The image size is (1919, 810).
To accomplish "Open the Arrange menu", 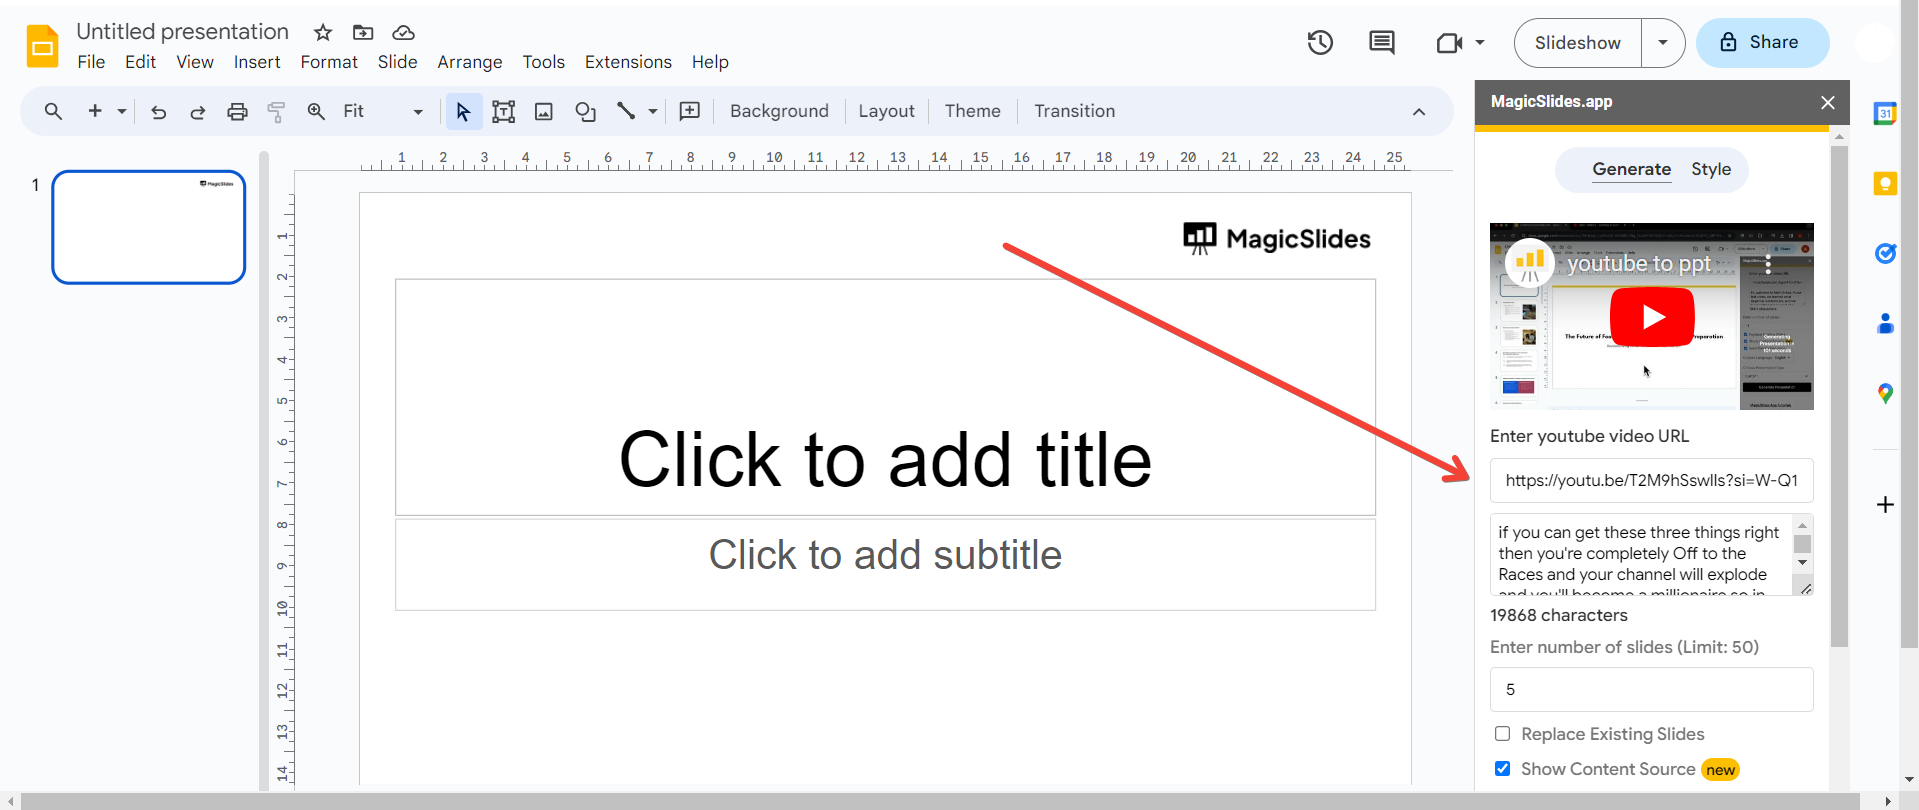I will point(470,62).
